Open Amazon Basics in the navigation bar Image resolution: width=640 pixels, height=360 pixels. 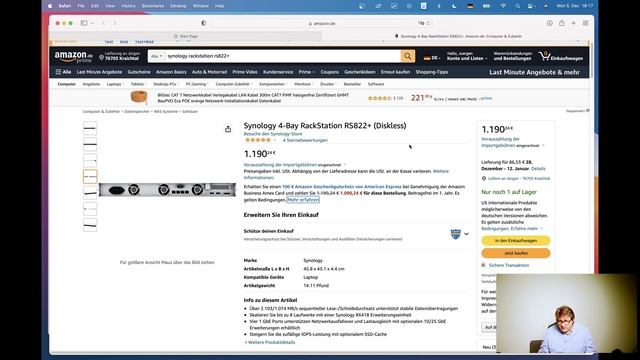pyautogui.click(x=171, y=72)
